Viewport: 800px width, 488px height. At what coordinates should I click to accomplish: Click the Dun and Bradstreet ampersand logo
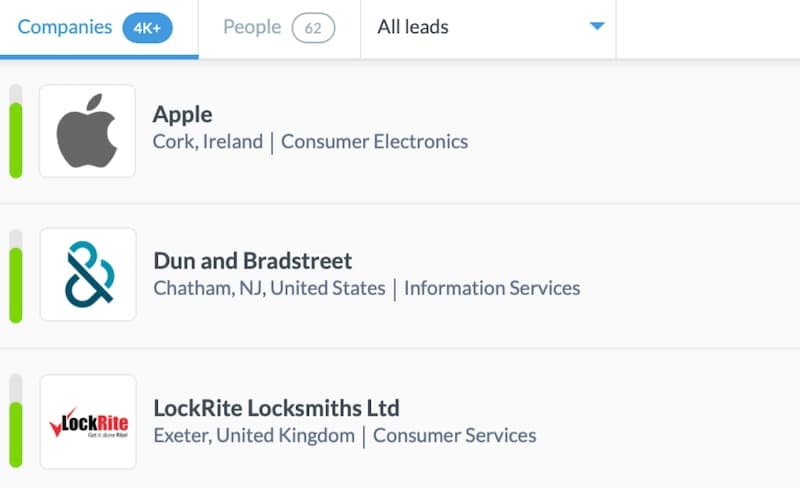point(88,274)
